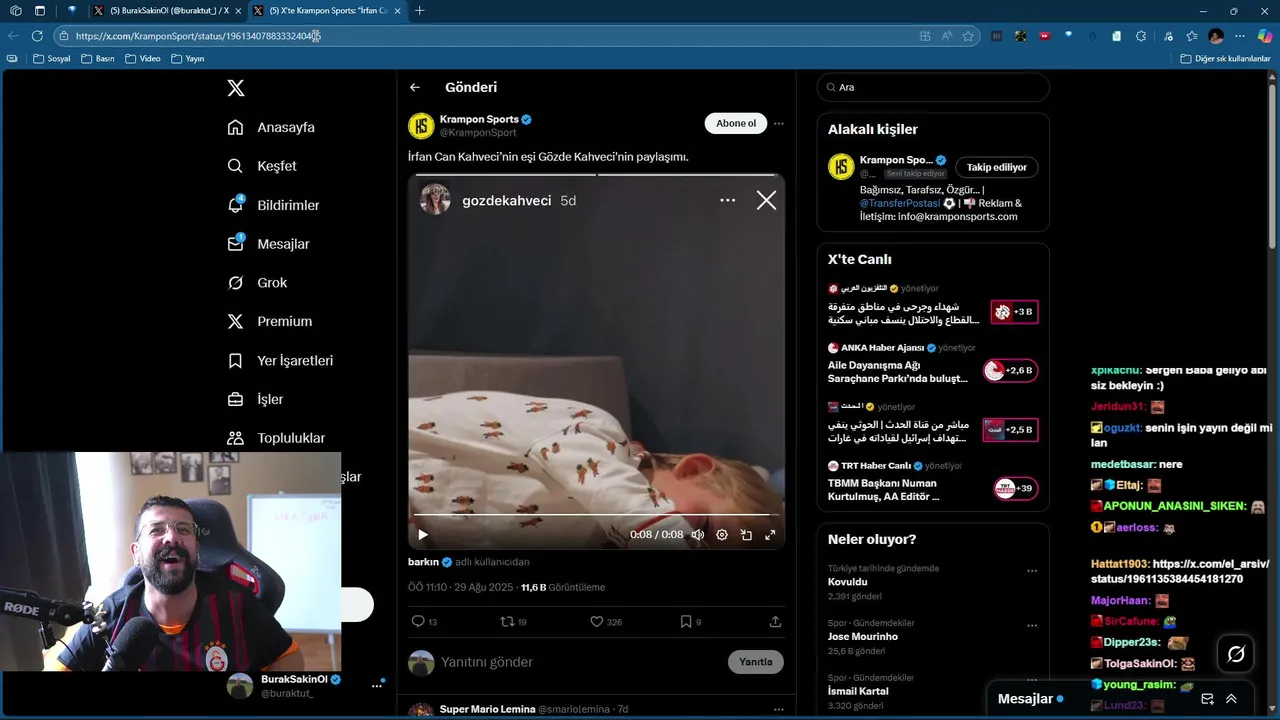Viewport: 1280px width, 720px height.
Task: Open embedded story three-dot options
Action: point(728,200)
